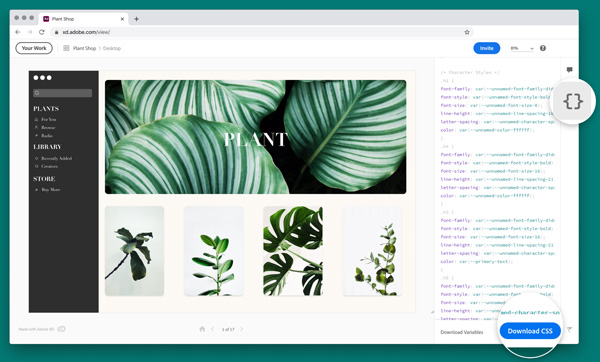Open the eucalyptus branch plant card
The image size is (600, 362).
click(372, 251)
